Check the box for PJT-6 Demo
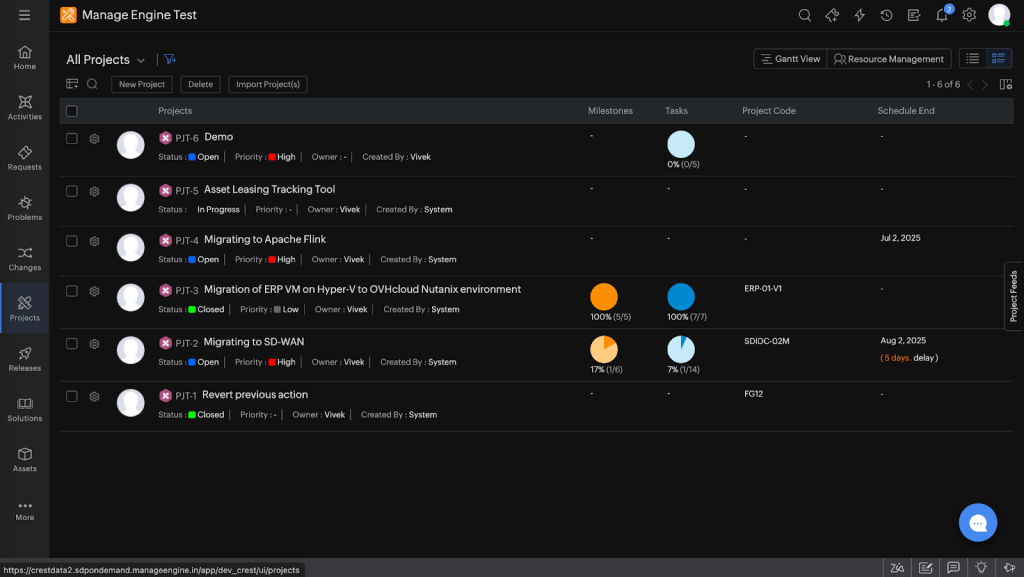This screenshot has height=577, width=1024. pos(72,138)
